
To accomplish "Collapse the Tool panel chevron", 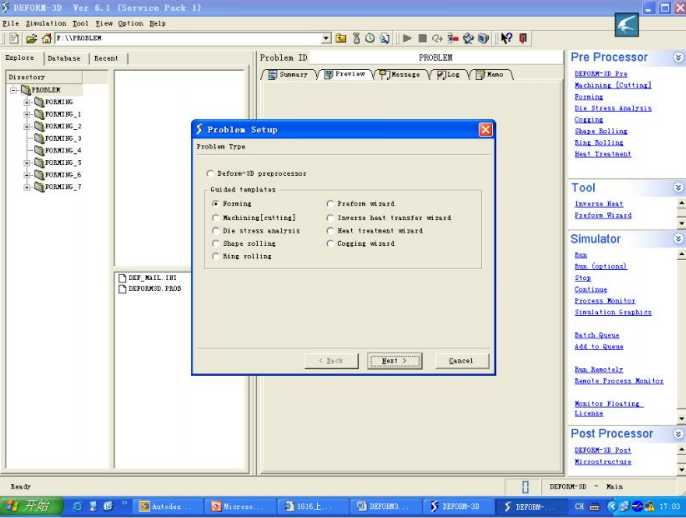I will pyautogui.click(x=678, y=188).
